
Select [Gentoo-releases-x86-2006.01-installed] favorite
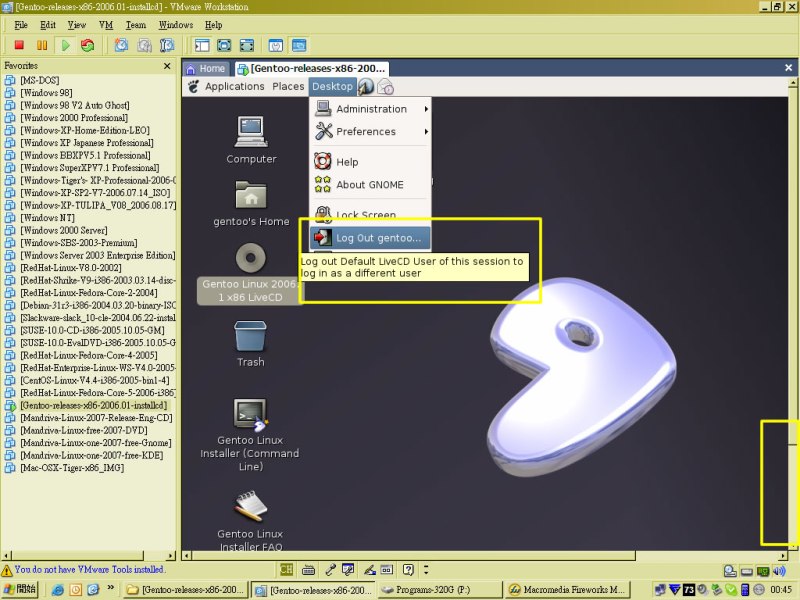93,405
